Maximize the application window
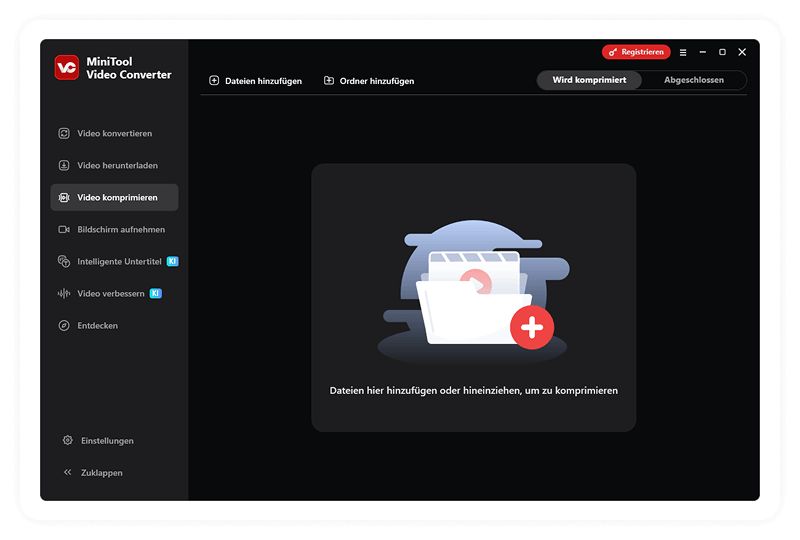800x540 pixels. (722, 52)
